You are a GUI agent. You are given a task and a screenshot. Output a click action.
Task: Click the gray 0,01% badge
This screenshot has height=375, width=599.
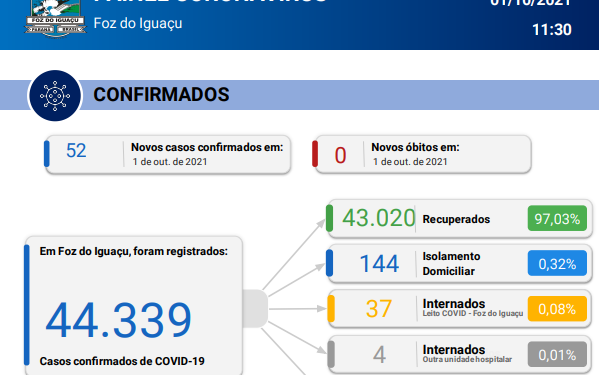tap(557, 354)
